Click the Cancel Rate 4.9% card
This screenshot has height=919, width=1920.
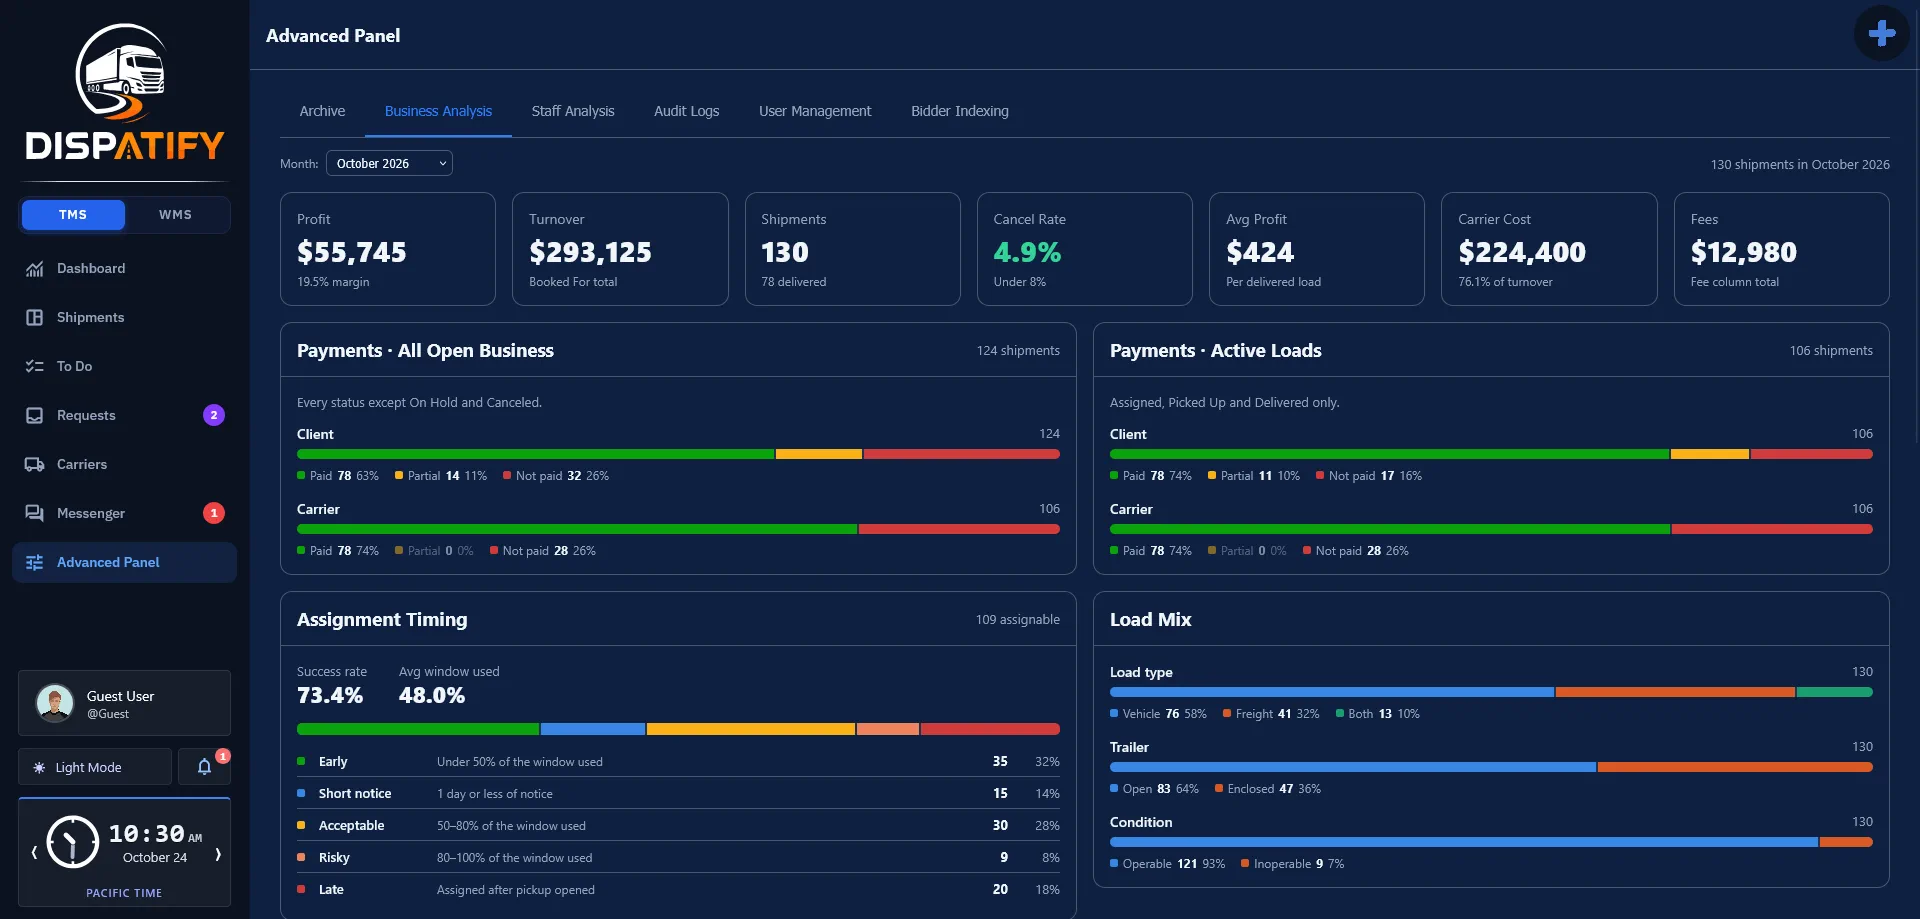(x=1084, y=249)
